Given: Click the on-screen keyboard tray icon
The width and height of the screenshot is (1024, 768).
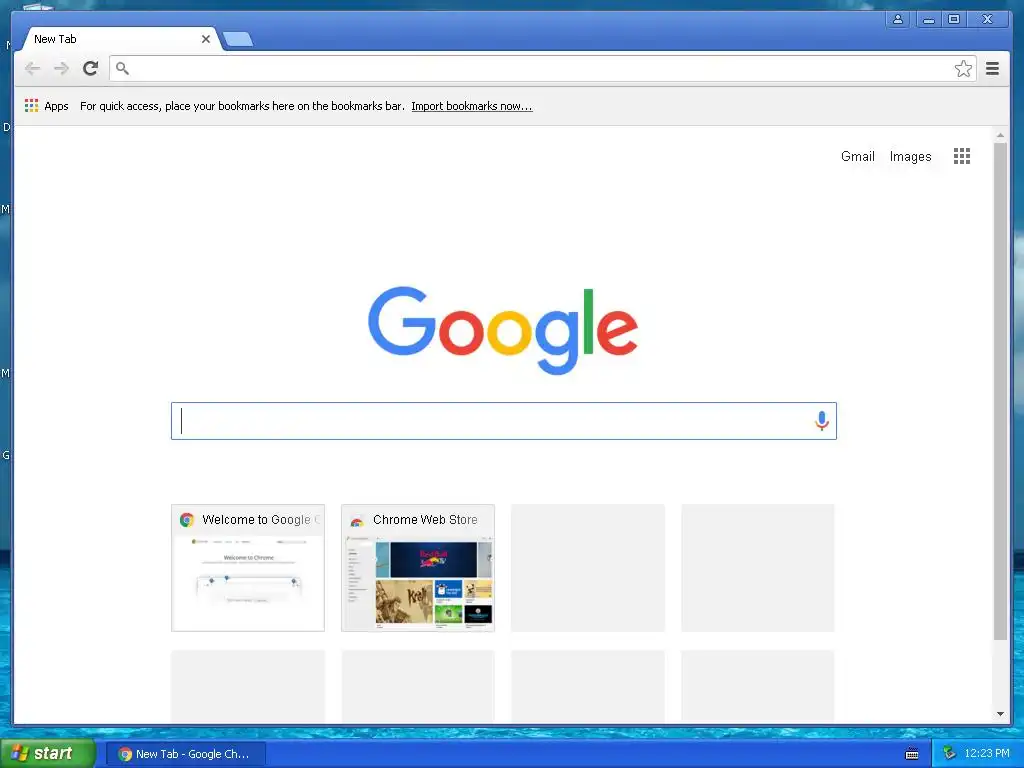Looking at the screenshot, I should click(912, 754).
